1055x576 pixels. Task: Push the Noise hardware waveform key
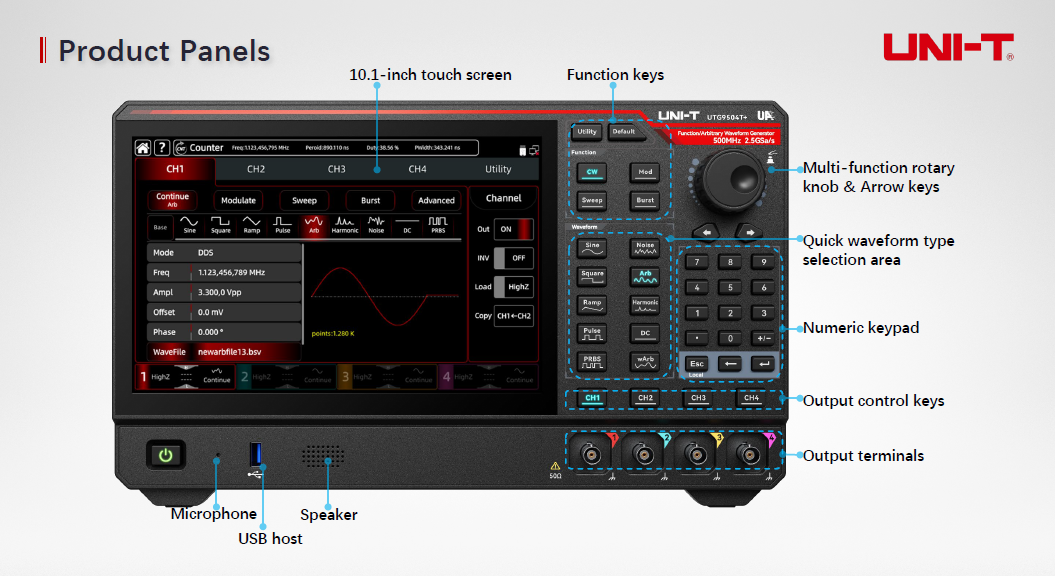[x=645, y=248]
